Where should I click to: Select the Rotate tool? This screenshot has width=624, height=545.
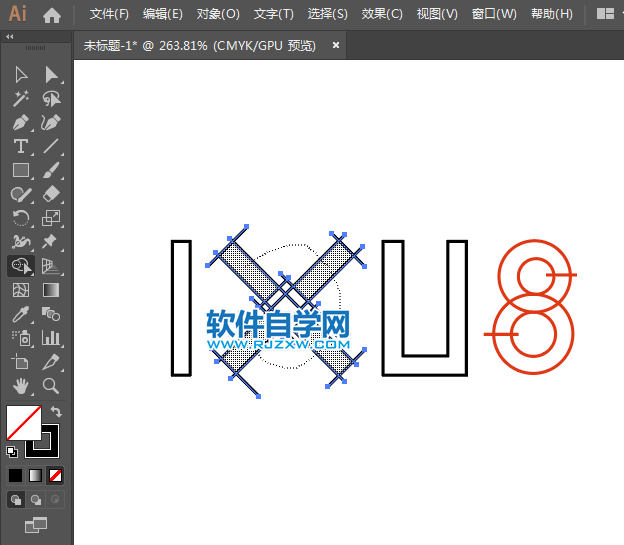click(21, 218)
